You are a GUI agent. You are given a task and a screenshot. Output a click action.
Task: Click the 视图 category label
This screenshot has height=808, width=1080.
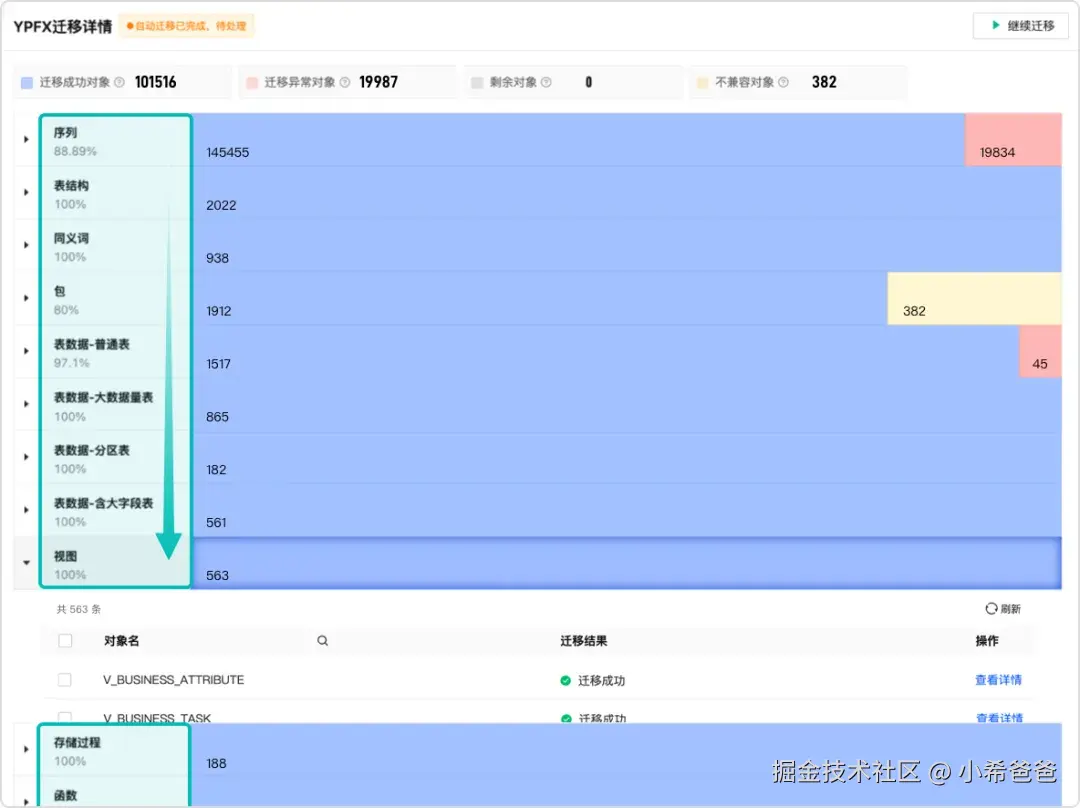(65, 556)
